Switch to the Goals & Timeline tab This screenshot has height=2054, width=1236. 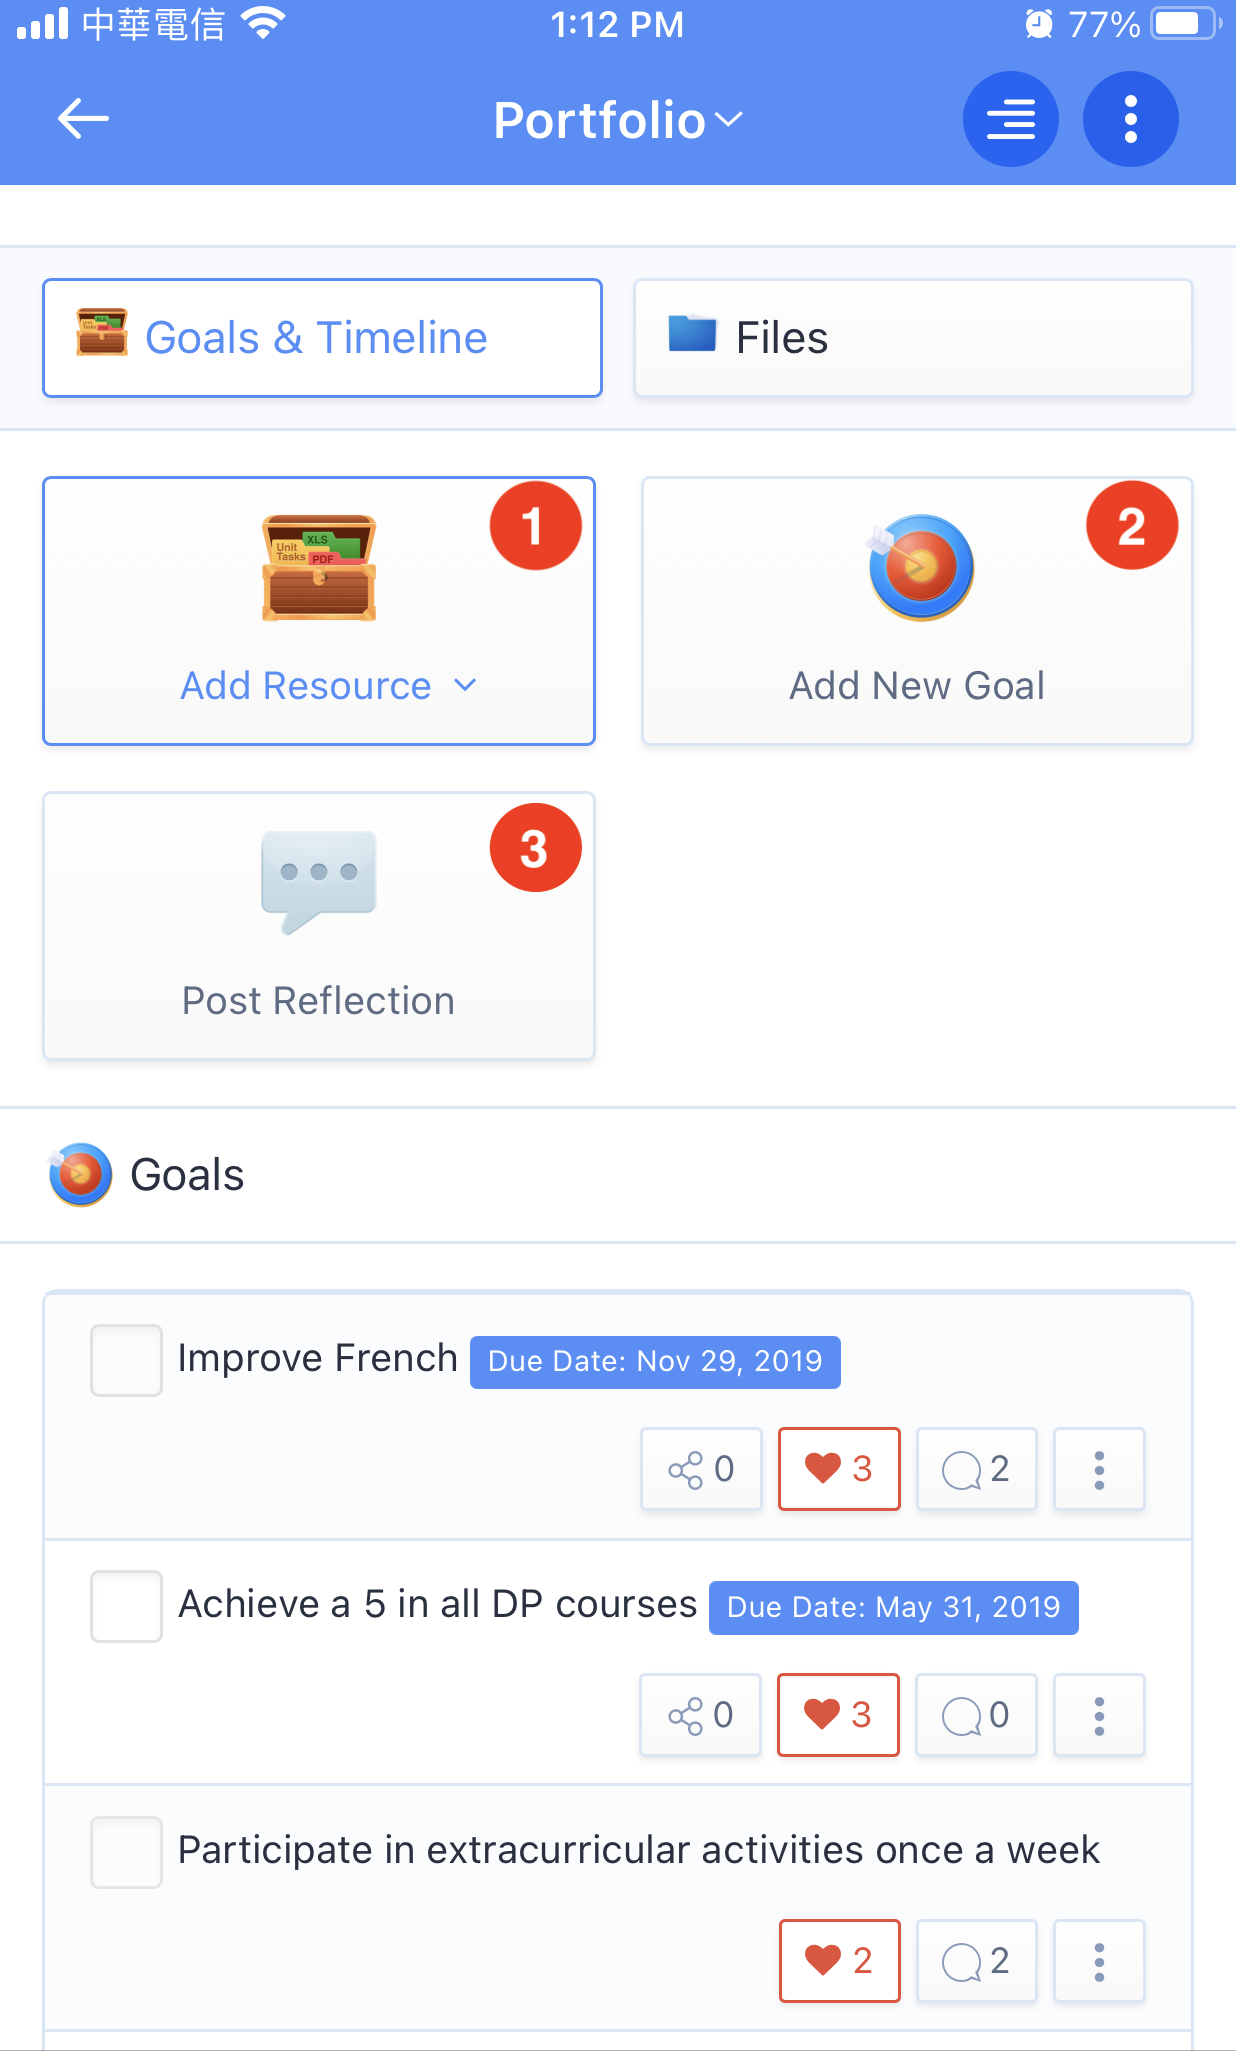[322, 338]
